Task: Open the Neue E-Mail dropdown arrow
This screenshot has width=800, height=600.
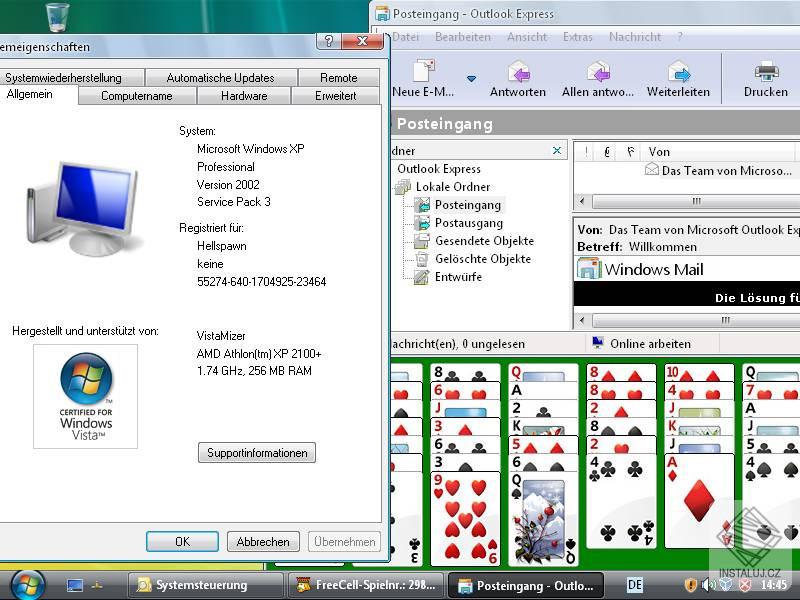Action: click(x=470, y=76)
